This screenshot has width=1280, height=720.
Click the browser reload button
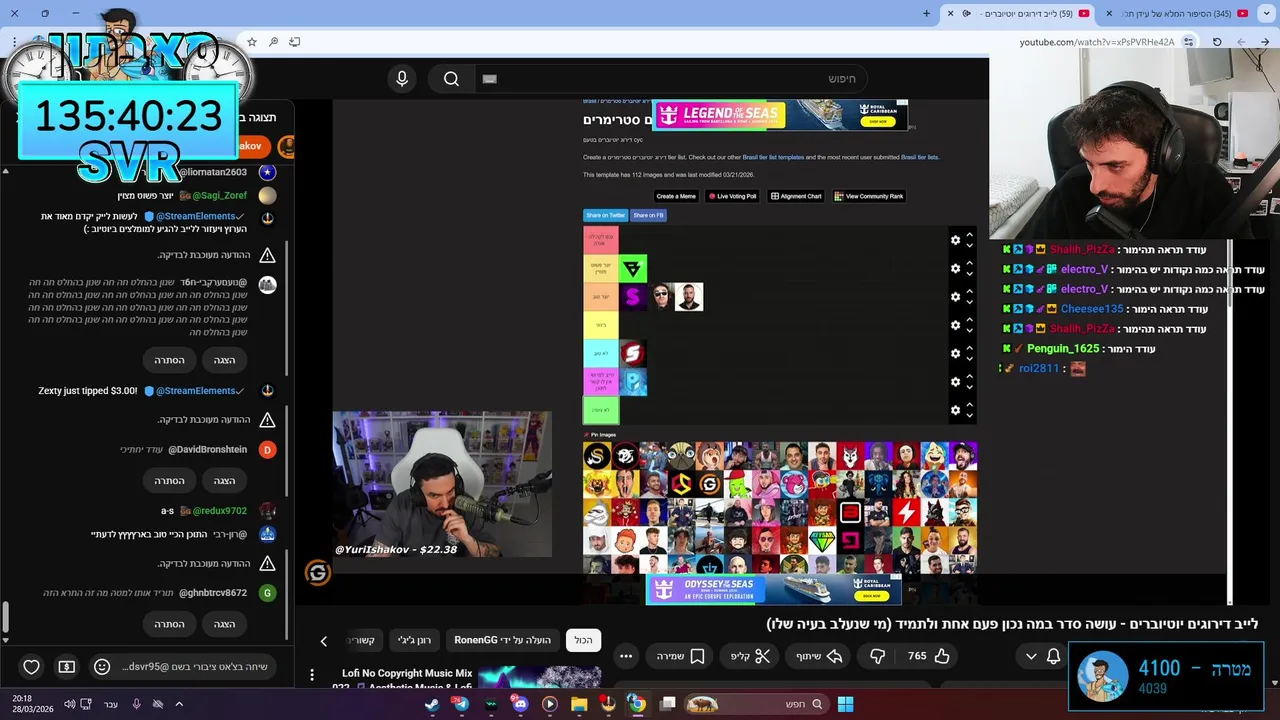click(x=1217, y=42)
